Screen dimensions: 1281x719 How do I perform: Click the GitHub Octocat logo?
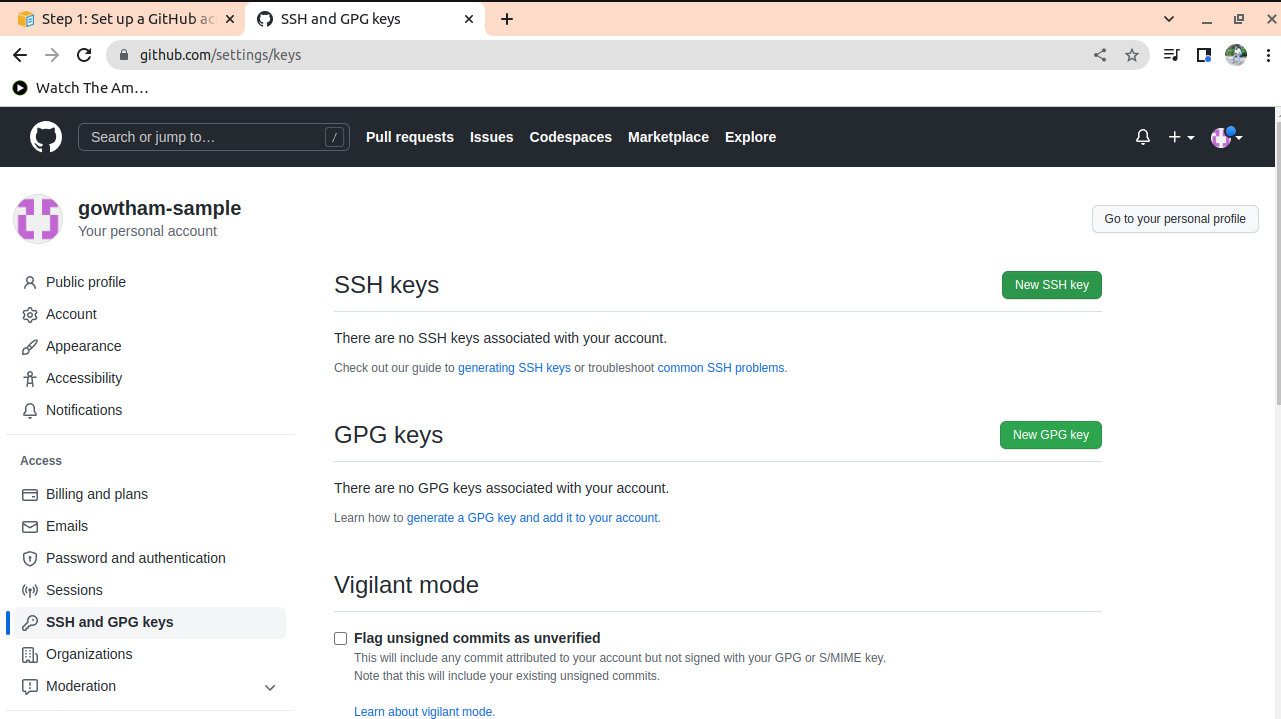tap(46, 137)
